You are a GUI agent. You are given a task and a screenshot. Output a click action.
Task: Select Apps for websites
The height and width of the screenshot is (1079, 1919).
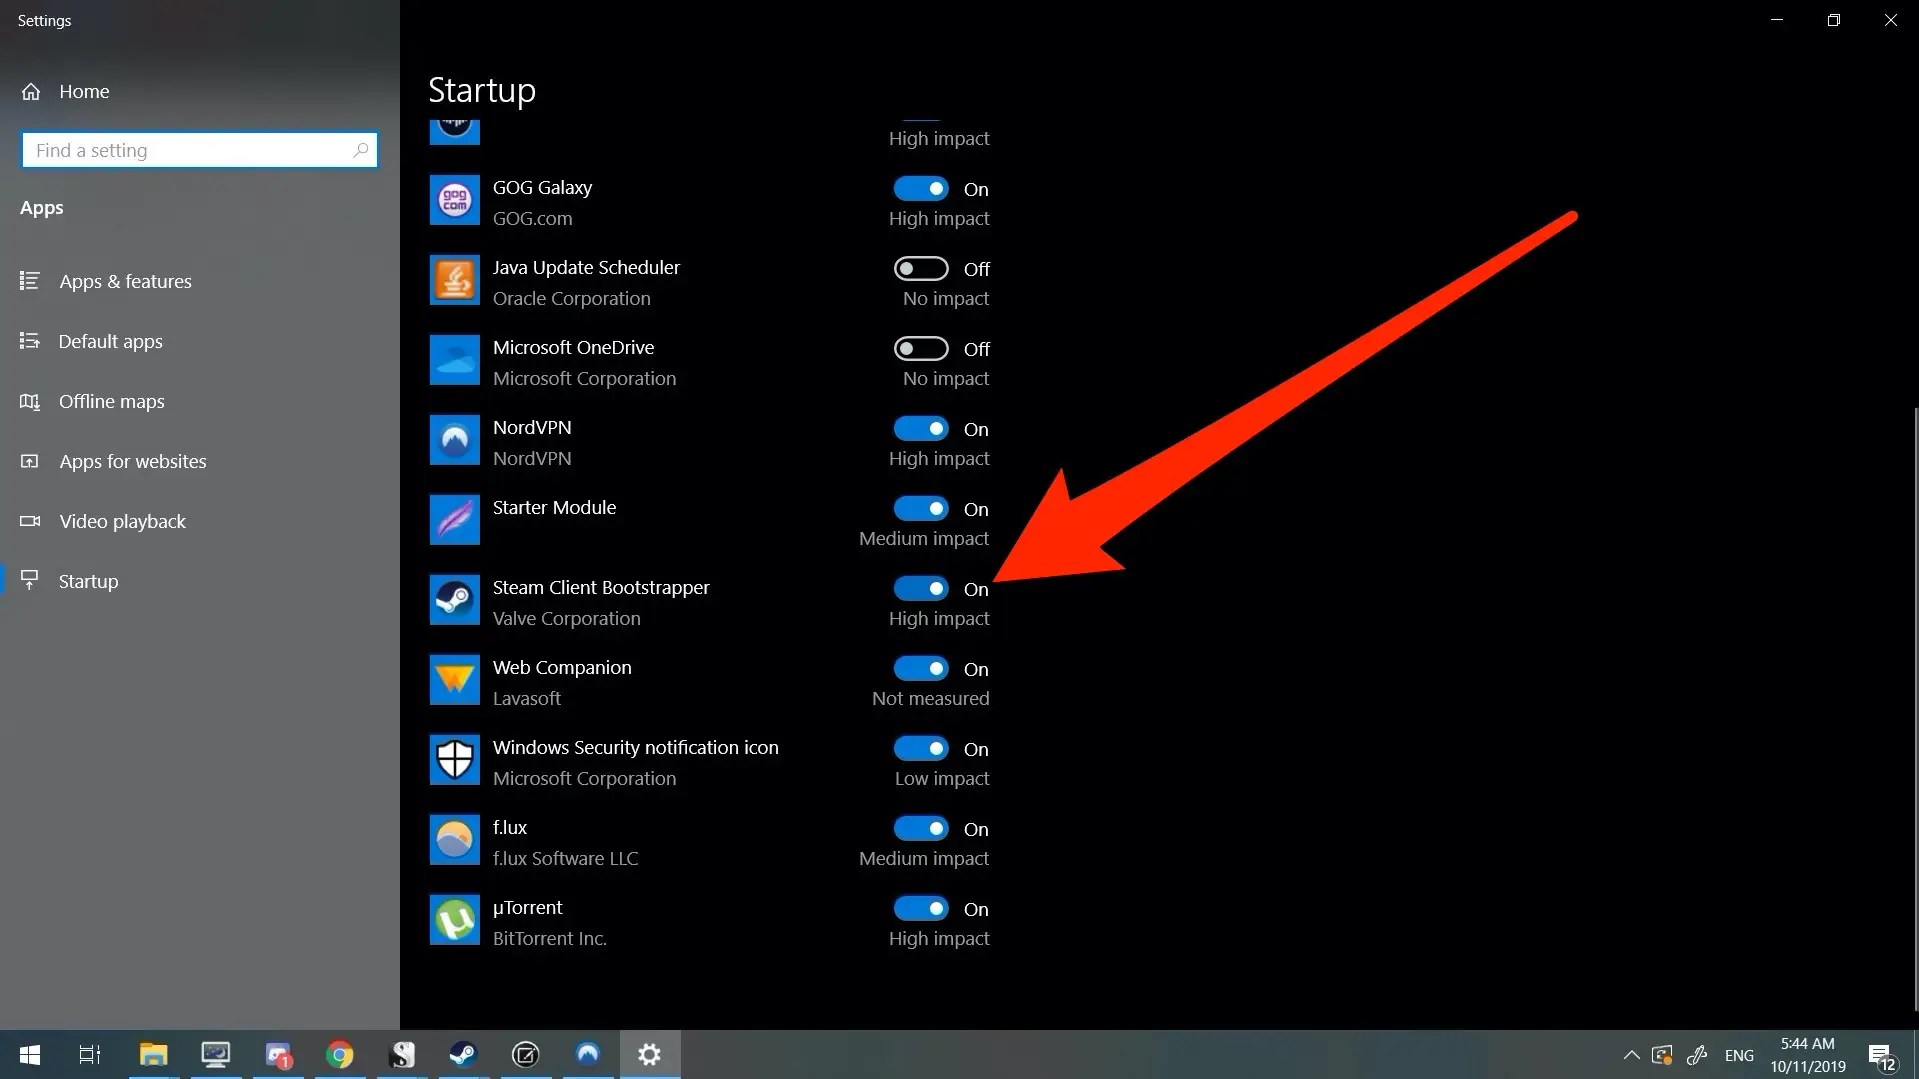pos(200,461)
